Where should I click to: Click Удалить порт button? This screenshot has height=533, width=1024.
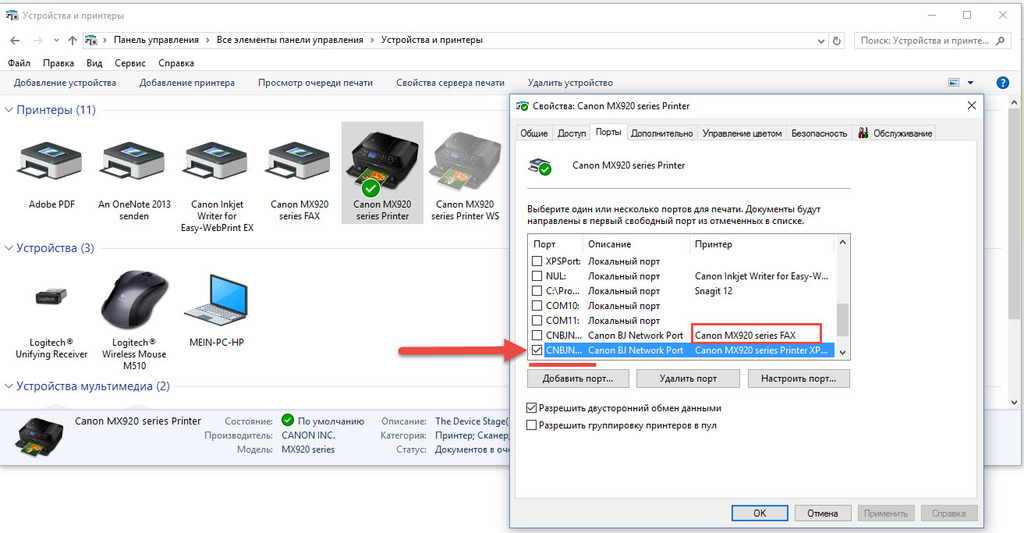(688, 379)
